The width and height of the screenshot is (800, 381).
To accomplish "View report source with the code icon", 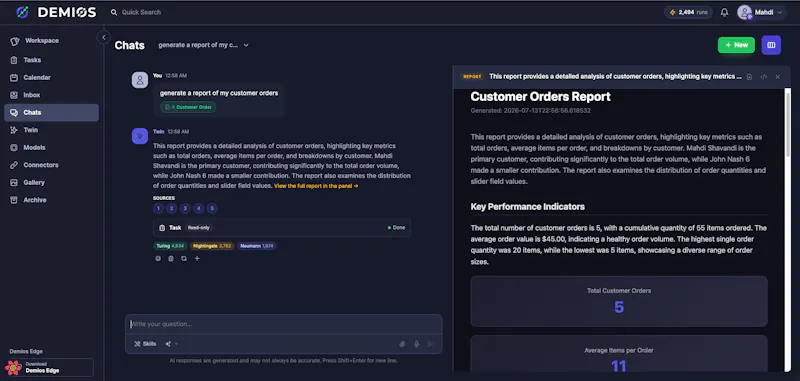I will (764, 77).
